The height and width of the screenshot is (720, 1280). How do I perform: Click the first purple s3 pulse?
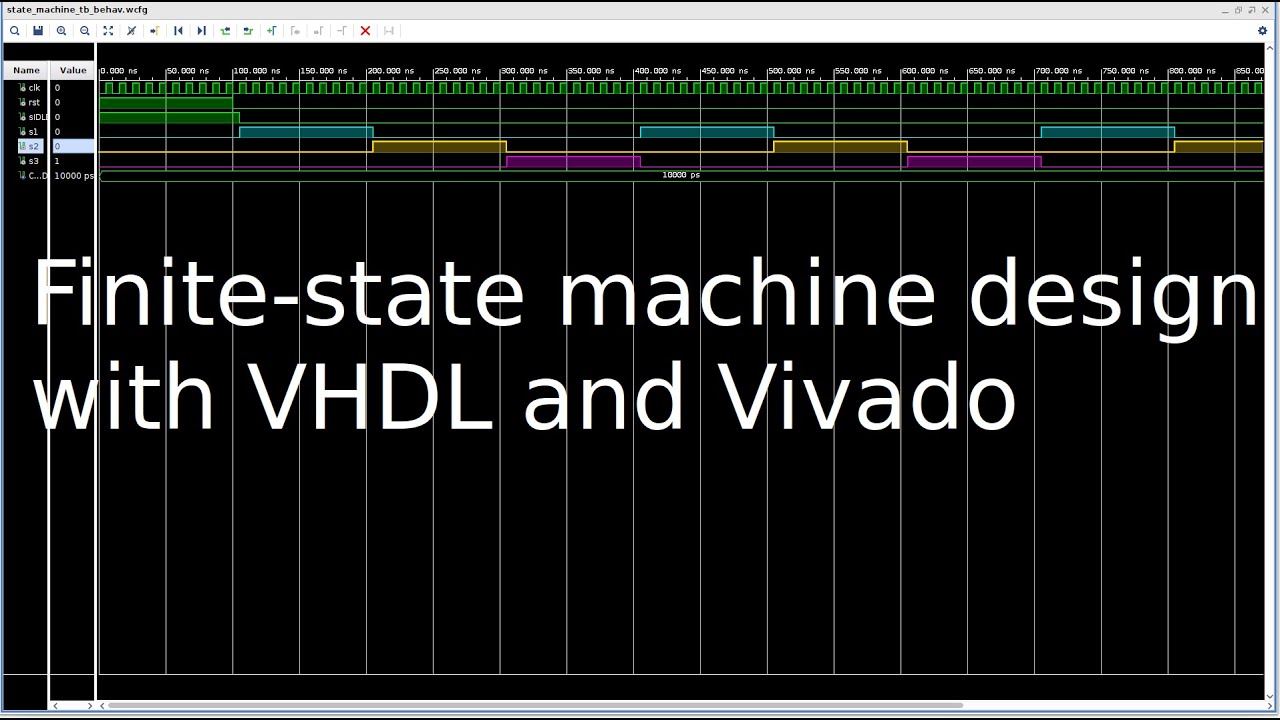(573, 161)
